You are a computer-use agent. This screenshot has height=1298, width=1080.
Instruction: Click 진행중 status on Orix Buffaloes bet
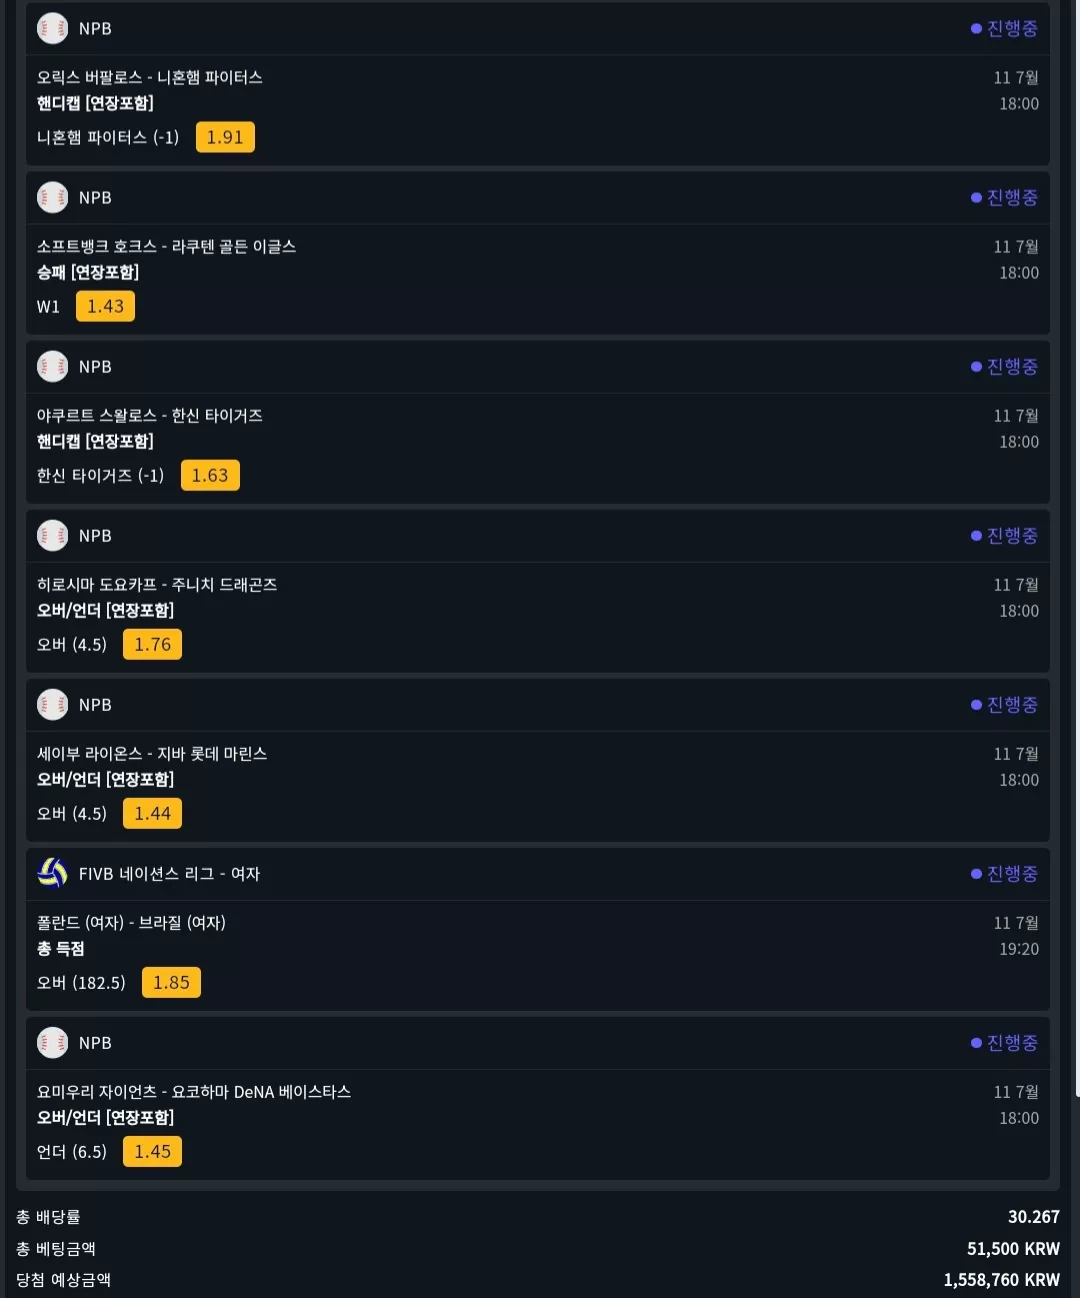coord(1004,28)
